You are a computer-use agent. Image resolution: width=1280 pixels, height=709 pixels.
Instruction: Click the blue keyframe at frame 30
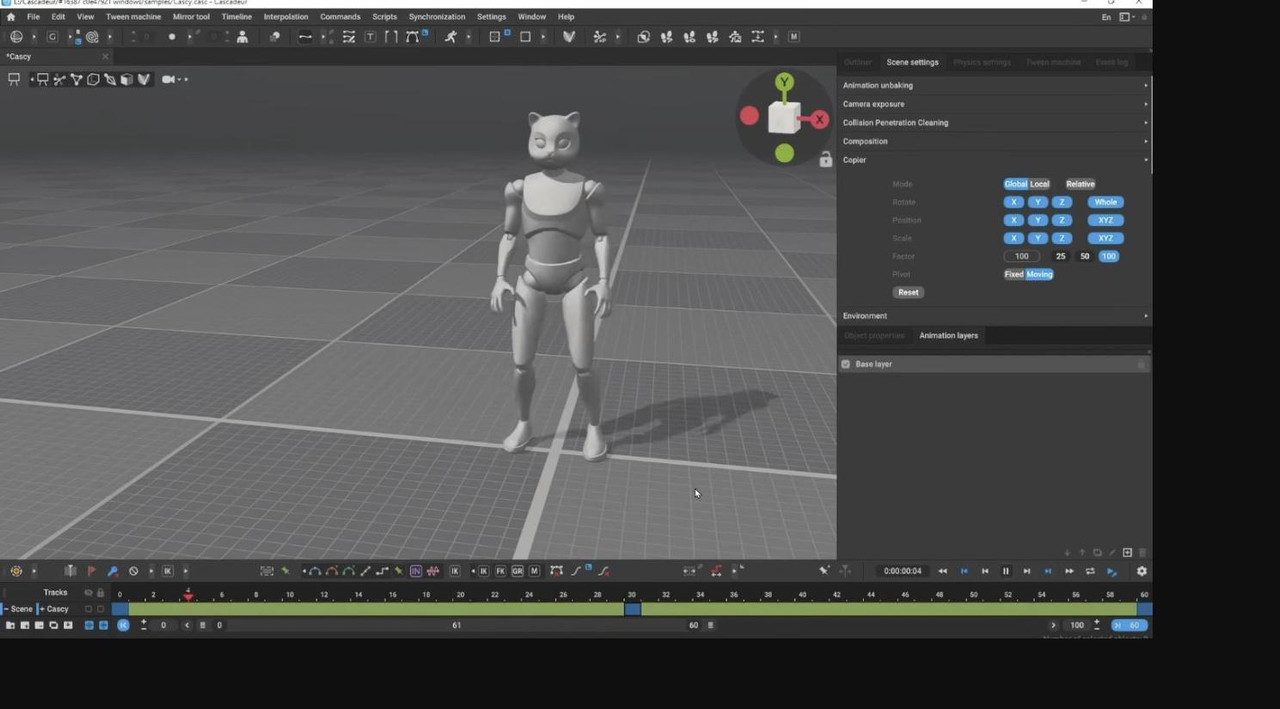[x=633, y=609]
